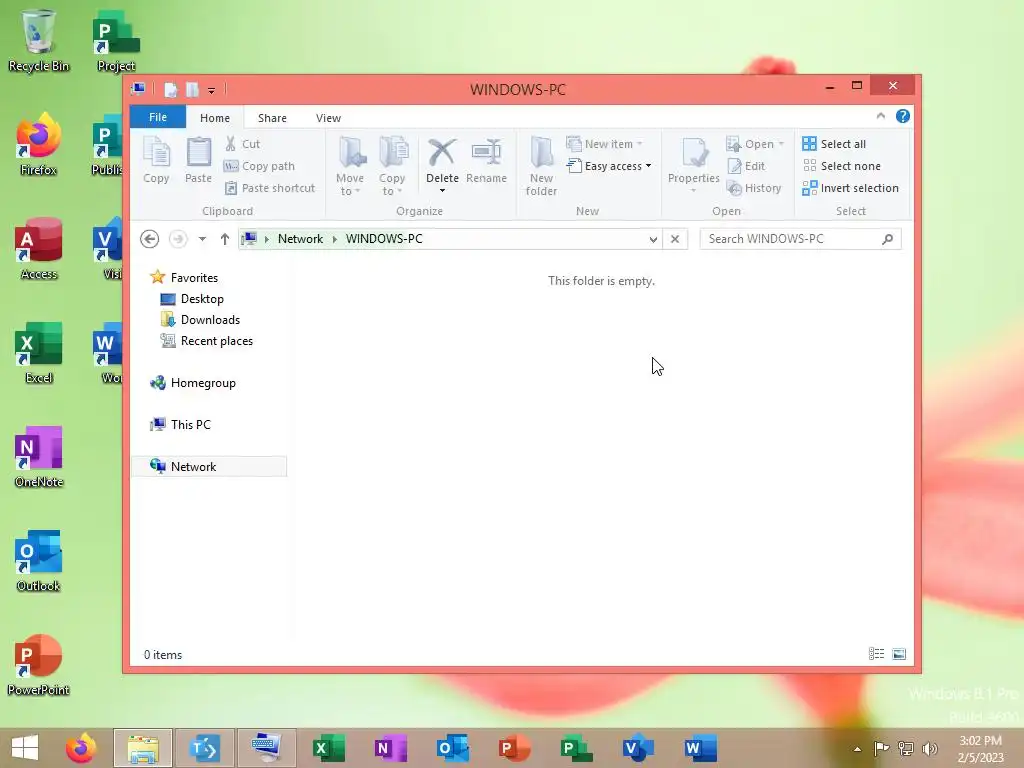Switch to Large icons view in status bar
The width and height of the screenshot is (1024, 768).
[x=899, y=654]
